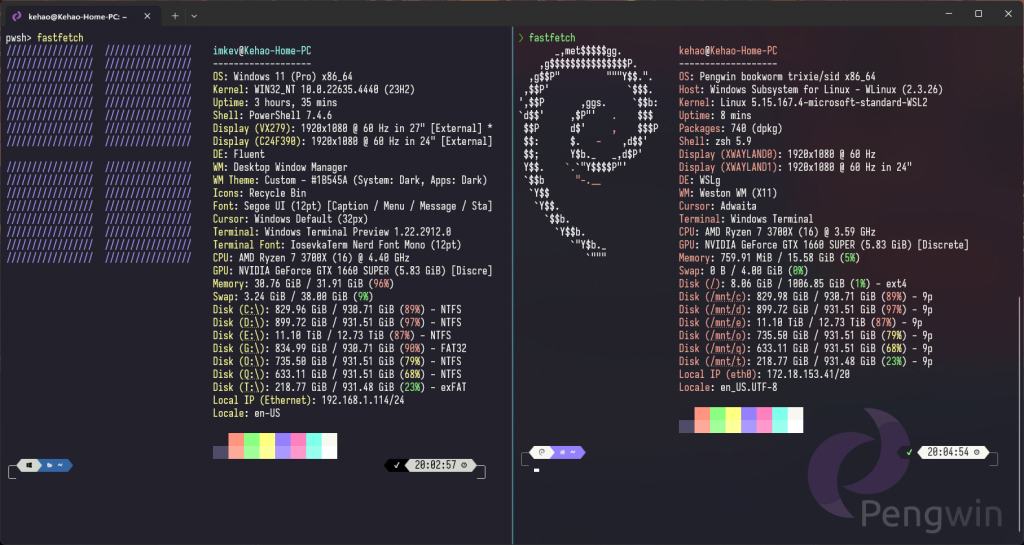
Task: Maximize the terminal window
Action: 978,14
